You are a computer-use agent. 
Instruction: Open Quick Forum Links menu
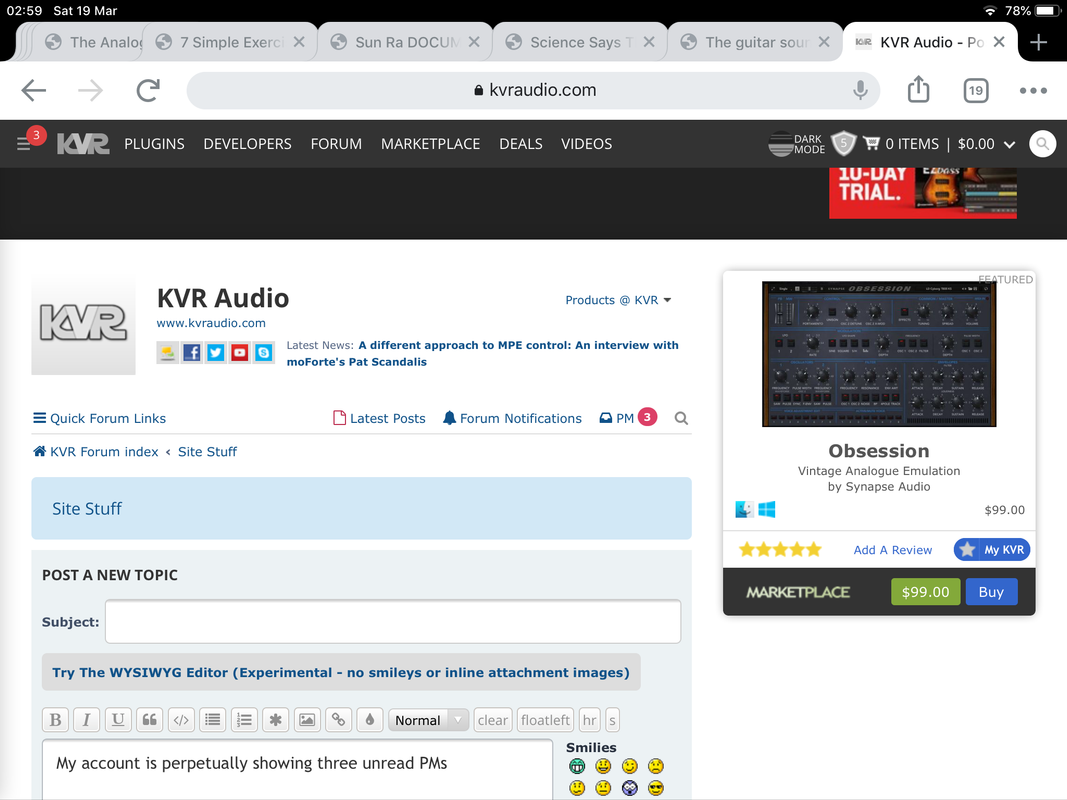point(99,418)
